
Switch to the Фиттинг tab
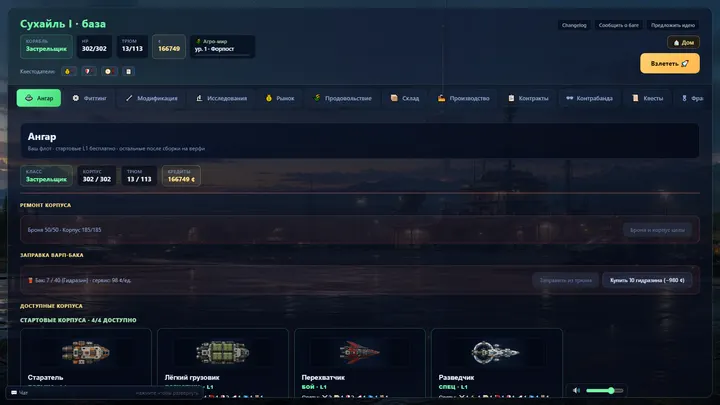click(90, 98)
